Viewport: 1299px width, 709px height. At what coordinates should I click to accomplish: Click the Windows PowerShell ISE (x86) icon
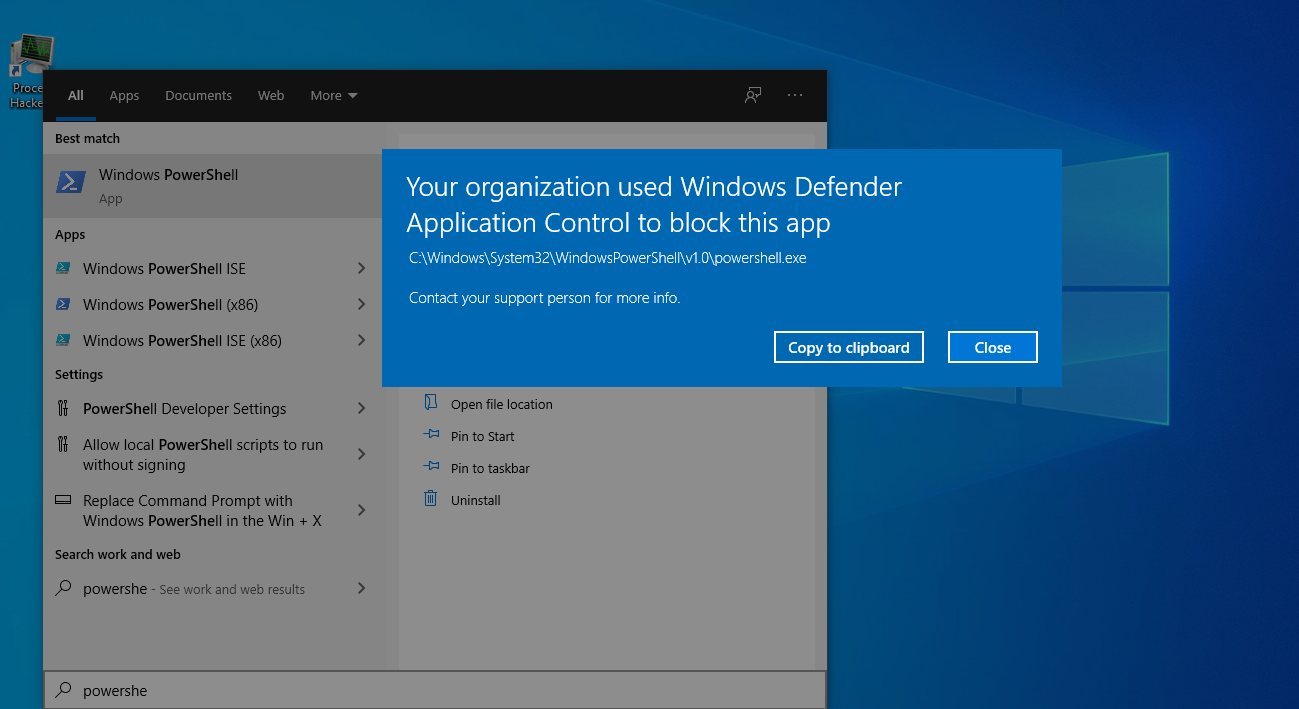pyautogui.click(x=63, y=340)
